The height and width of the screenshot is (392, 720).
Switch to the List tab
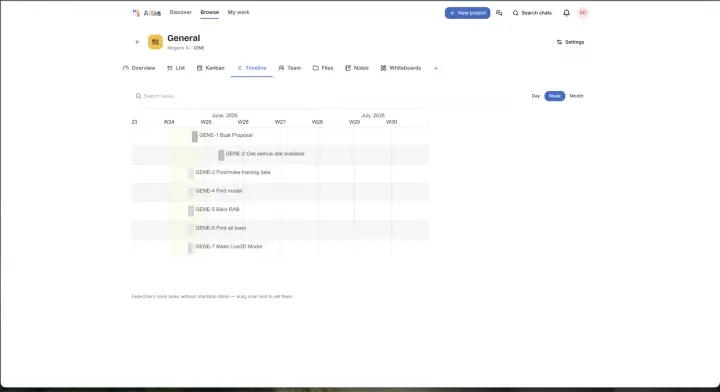pos(176,68)
